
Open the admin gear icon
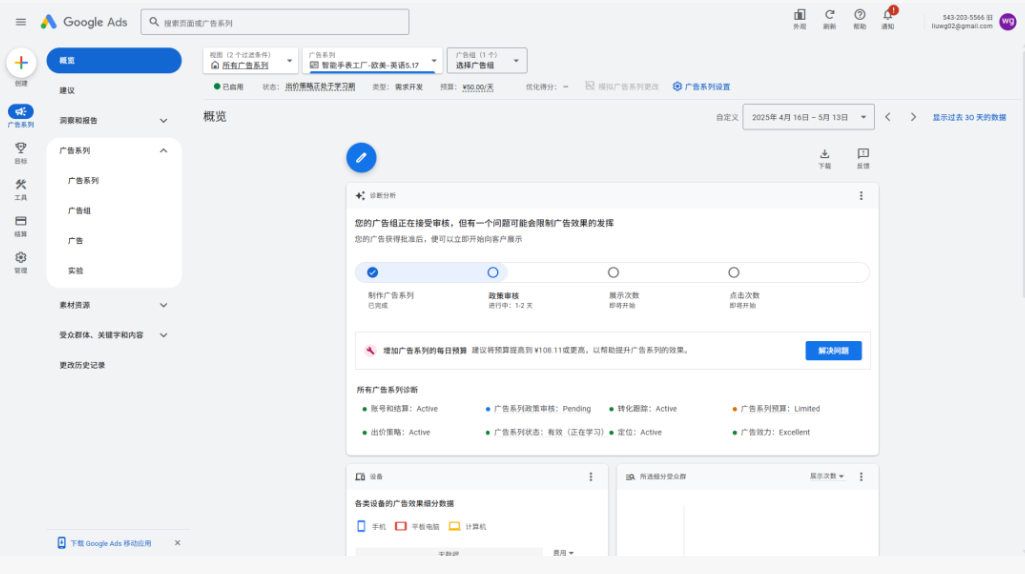point(21,258)
